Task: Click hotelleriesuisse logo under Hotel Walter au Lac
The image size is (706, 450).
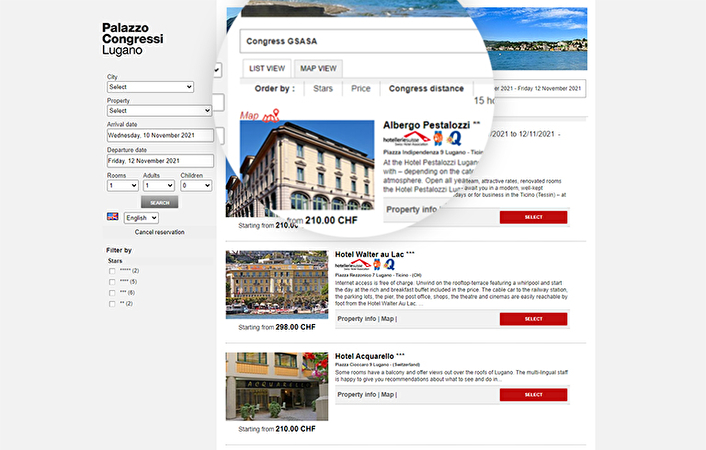Action: point(353,265)
